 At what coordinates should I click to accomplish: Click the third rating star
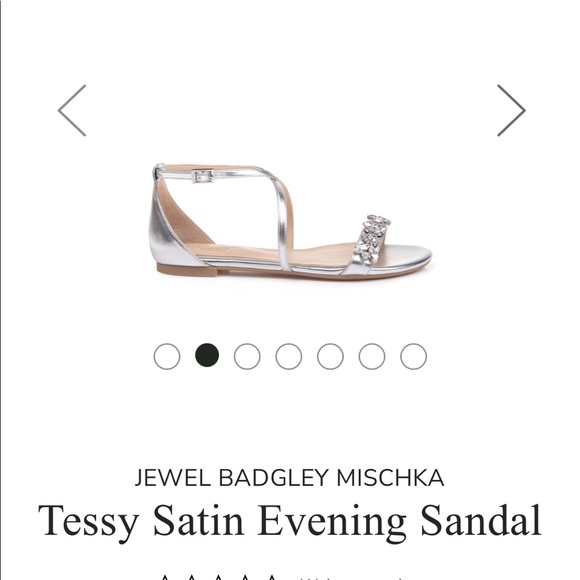(x=218, y=577)
